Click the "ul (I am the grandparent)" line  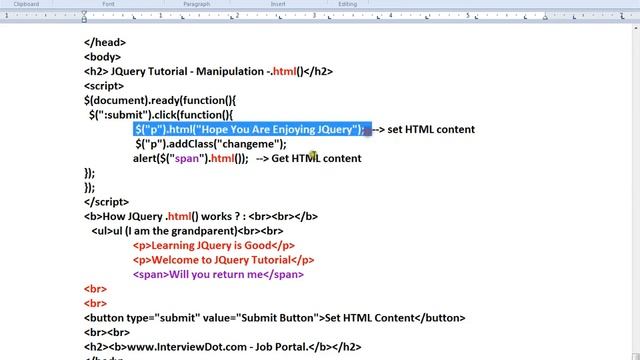(x=187, y=231)
